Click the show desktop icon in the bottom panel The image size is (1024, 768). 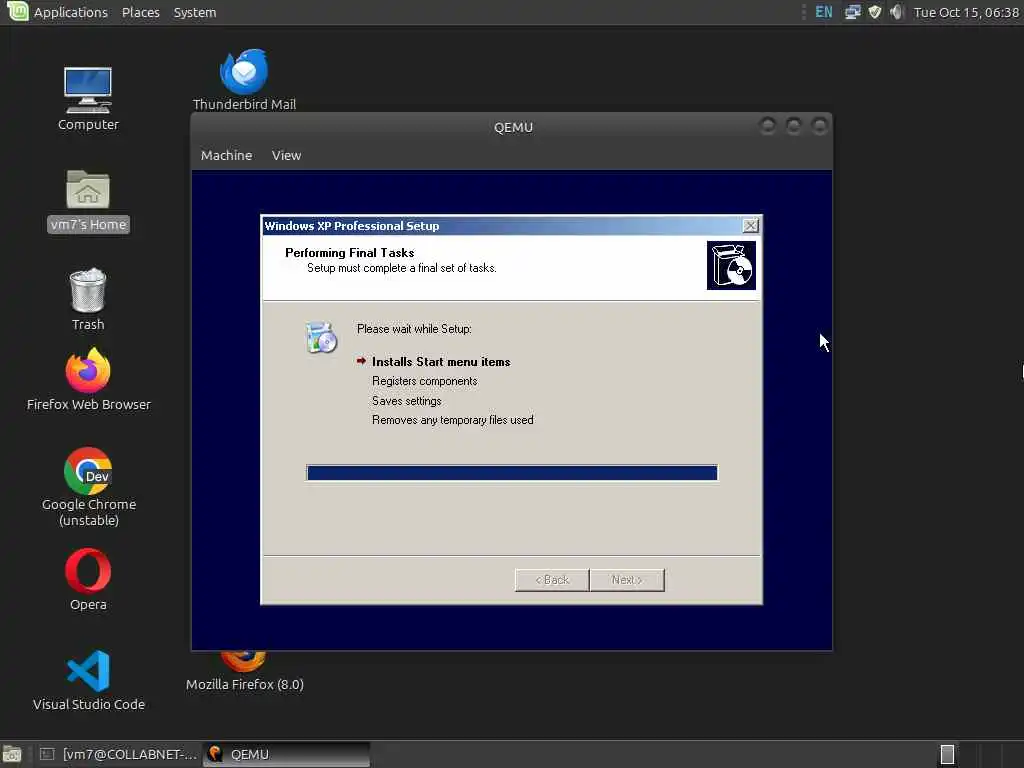12,754
